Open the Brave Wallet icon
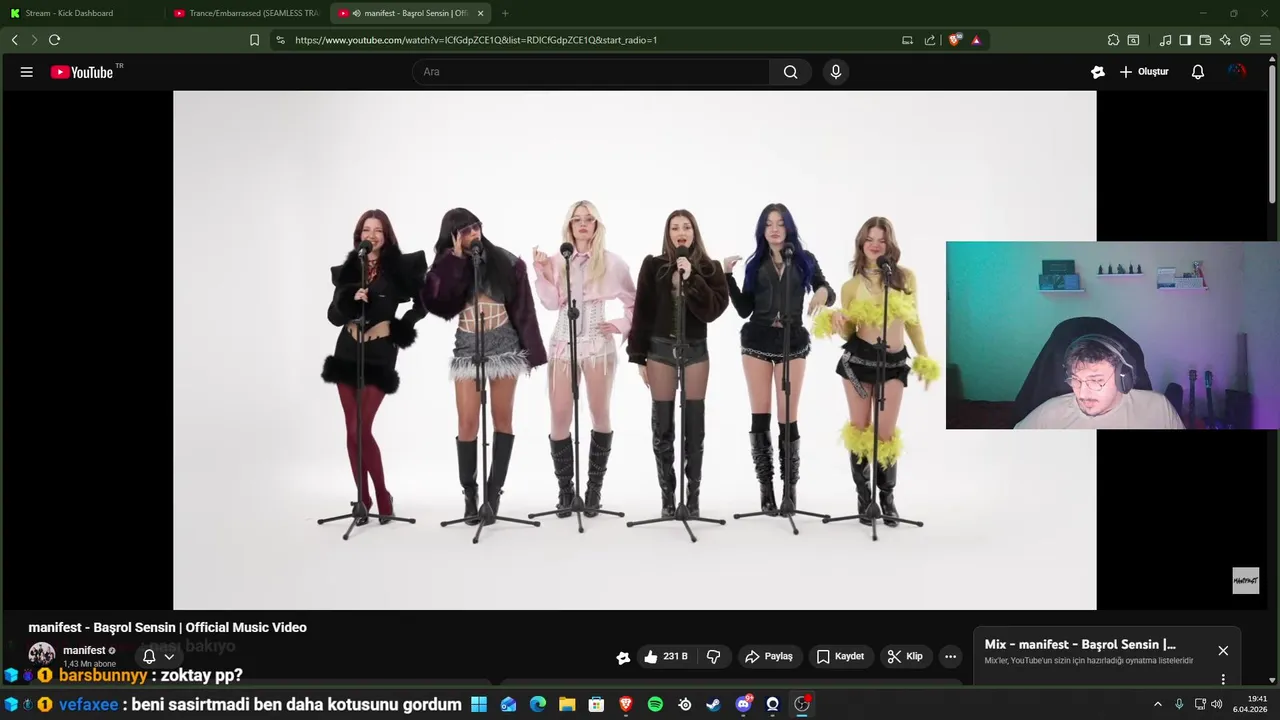Screen dimensions: 1280x720 point(1205,40)
